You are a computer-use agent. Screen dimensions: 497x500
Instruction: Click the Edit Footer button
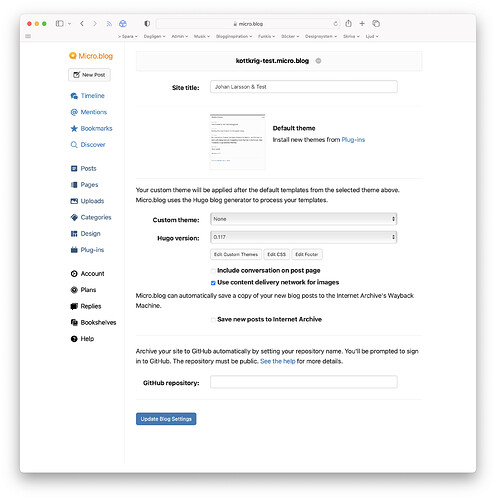[x=307, y=254]
